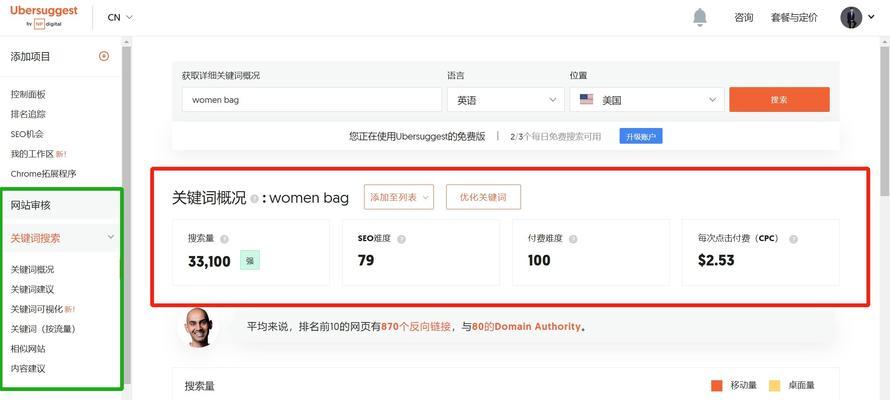Open the user avatar menu
This screenshot has height=400, width=890.
(851, 18)
